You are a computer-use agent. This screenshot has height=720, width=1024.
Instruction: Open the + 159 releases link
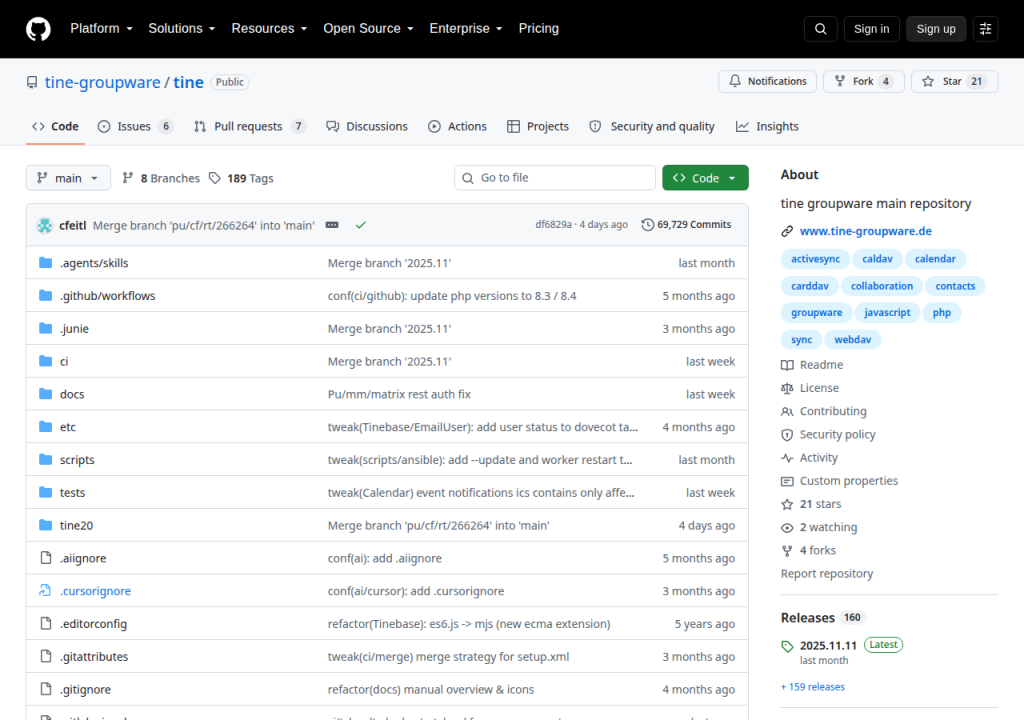(812, 687)
